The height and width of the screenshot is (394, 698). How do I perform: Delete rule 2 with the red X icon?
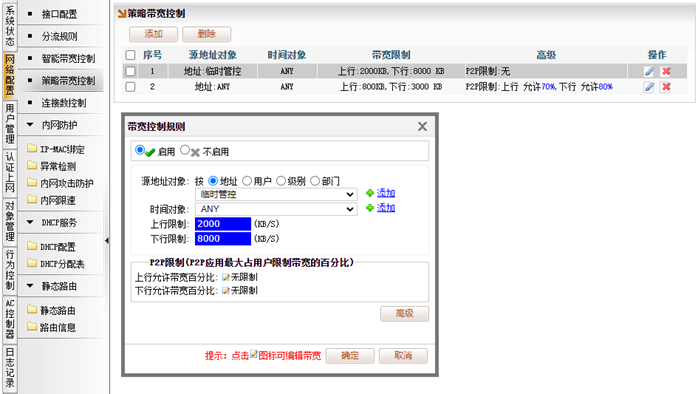coord(666,87)
